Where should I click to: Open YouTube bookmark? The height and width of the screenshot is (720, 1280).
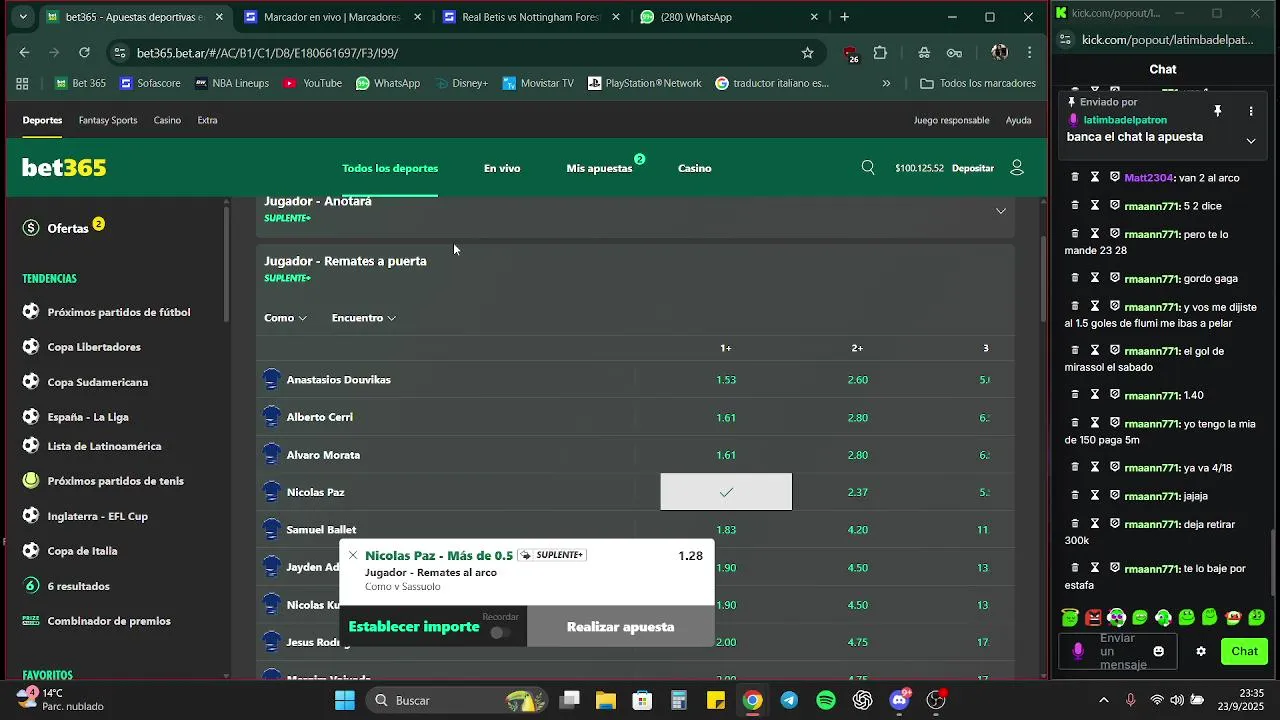tap(312, 84)
